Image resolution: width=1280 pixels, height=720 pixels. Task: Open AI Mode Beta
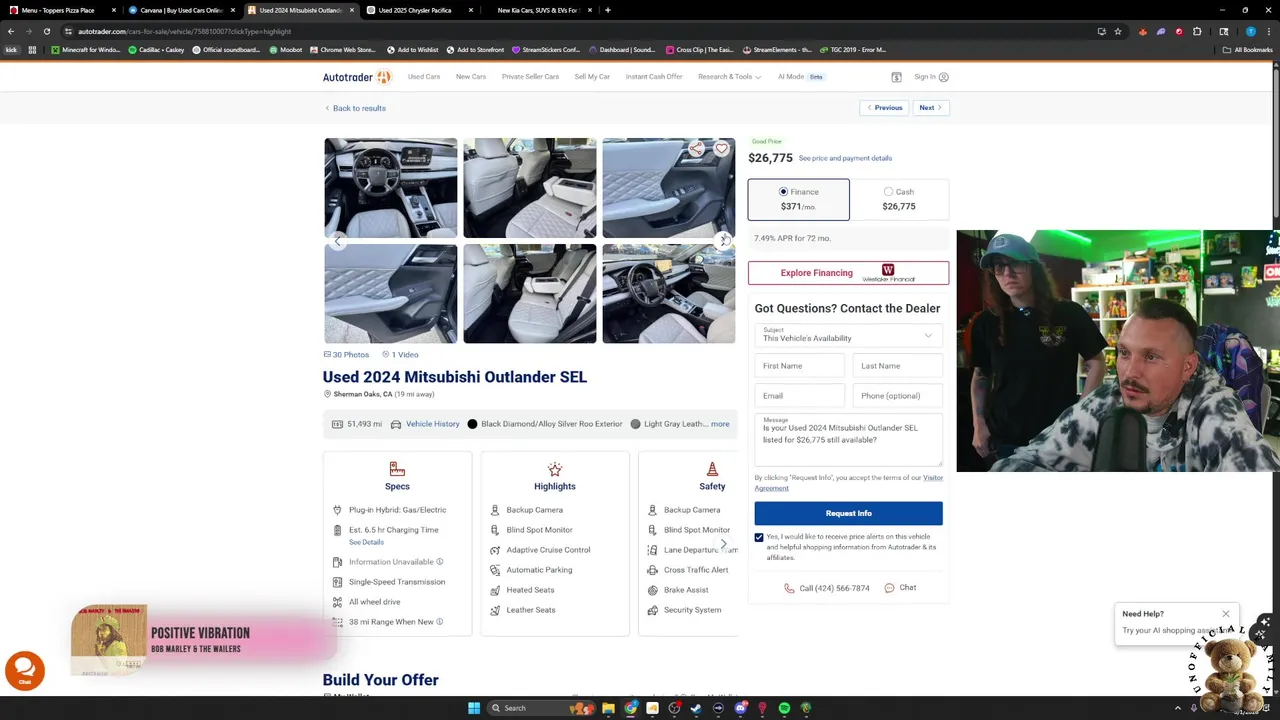coord(801,77)
